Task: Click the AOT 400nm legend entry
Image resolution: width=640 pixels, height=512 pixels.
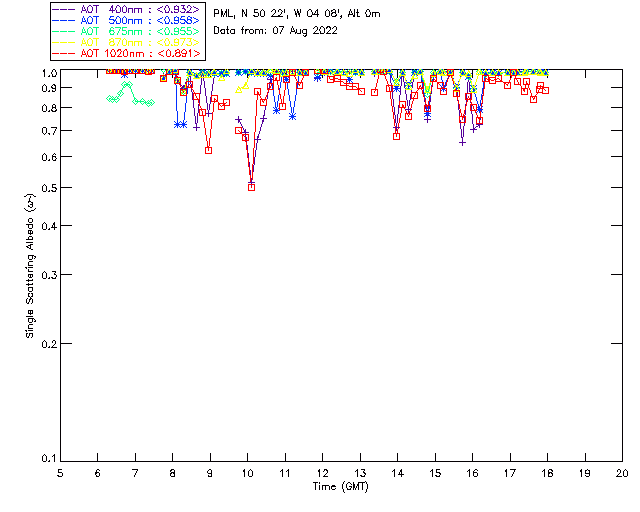Action: 127,10
